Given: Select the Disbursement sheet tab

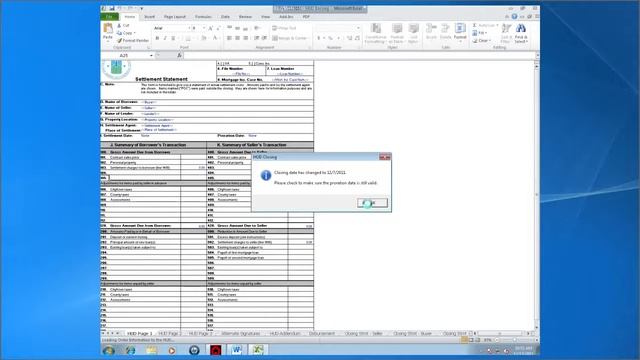Looking at the screenshot, I should coord(322,333).
